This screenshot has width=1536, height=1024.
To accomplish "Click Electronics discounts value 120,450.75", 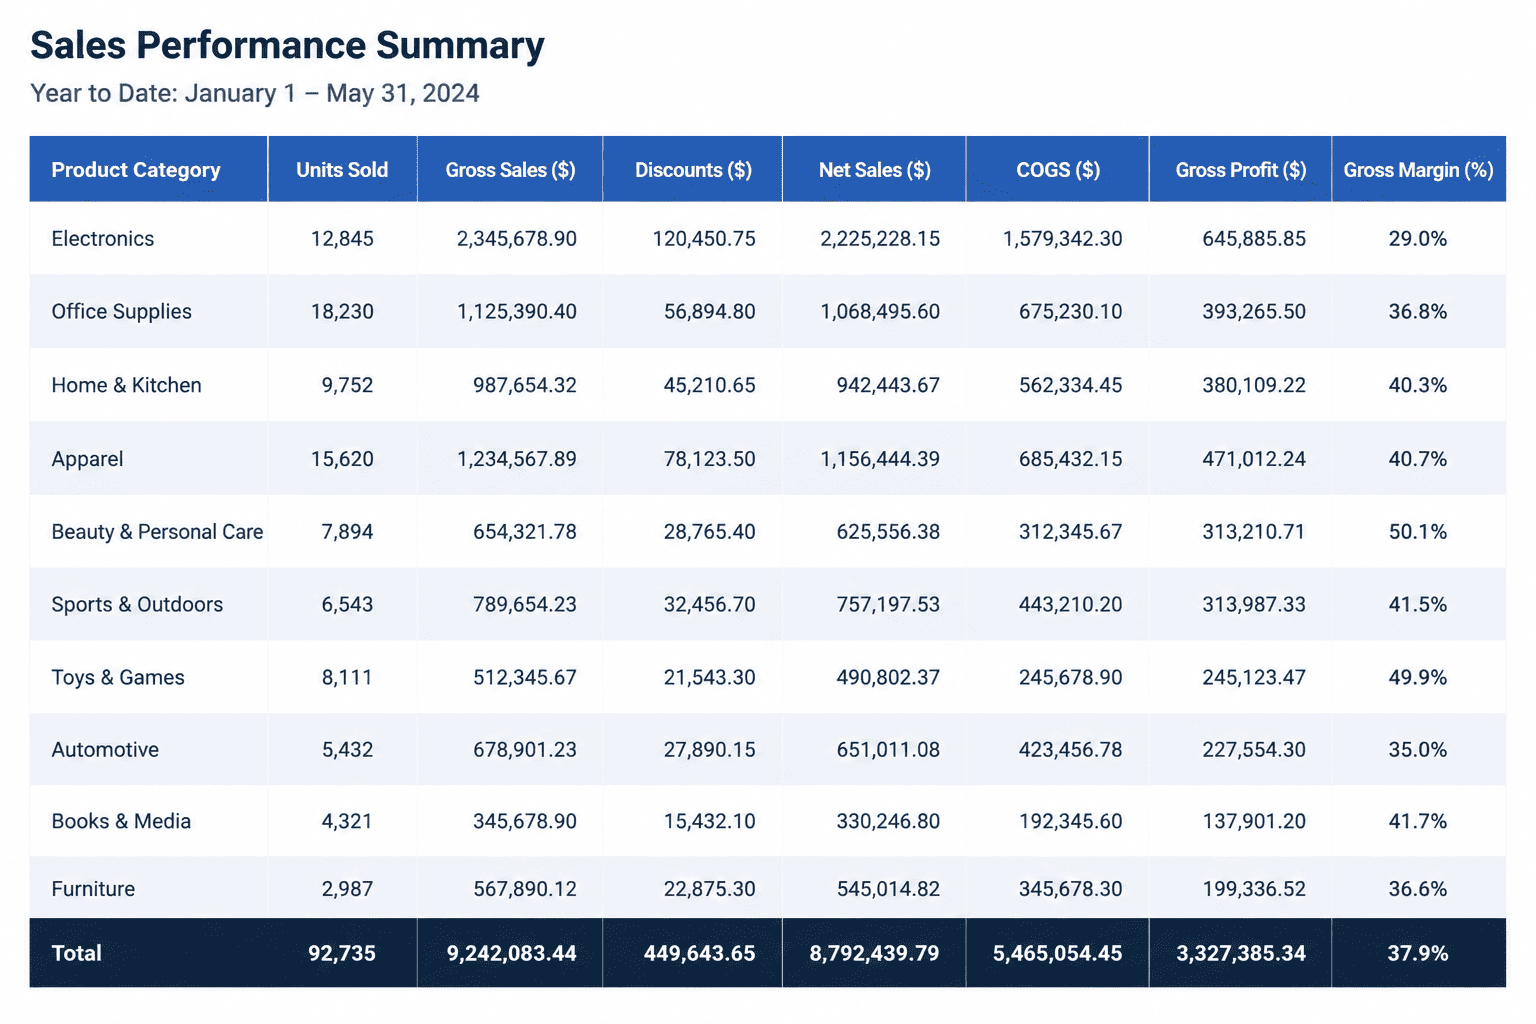I will pyautogui.click(x=704, y=239).
